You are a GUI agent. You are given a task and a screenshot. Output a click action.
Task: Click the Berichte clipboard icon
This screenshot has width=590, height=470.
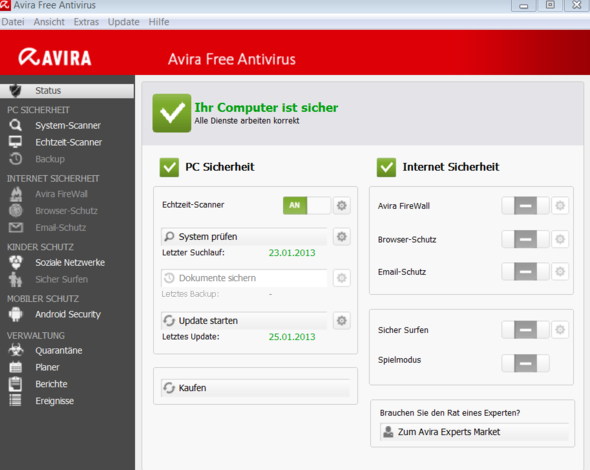pyautogui.click(x=15, y=384)
